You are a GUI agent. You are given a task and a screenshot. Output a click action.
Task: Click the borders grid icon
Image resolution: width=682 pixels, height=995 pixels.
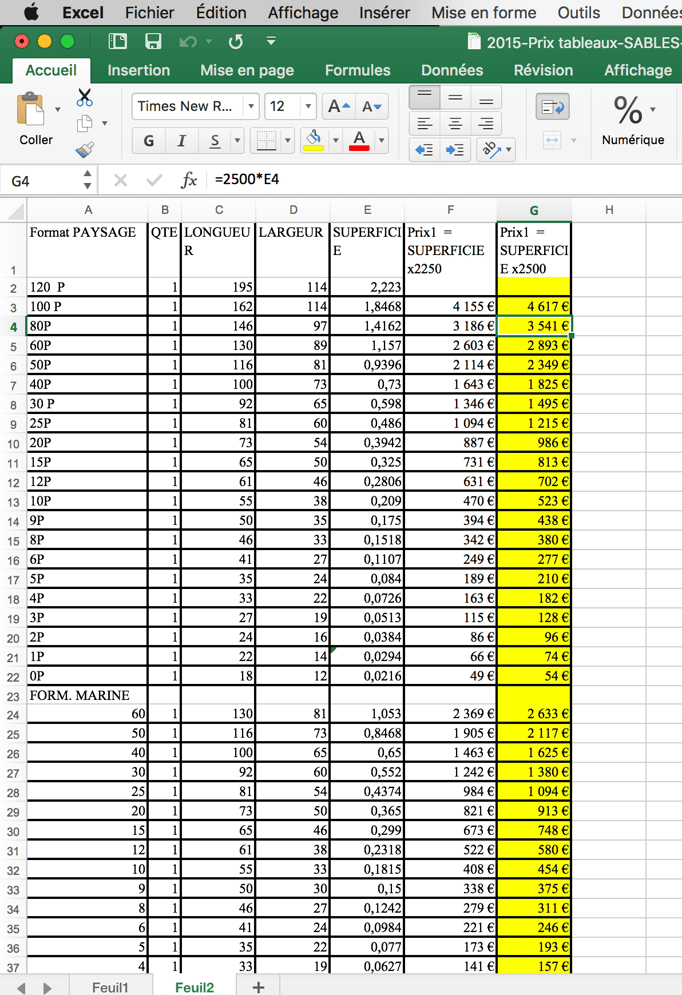pos(266,140)
